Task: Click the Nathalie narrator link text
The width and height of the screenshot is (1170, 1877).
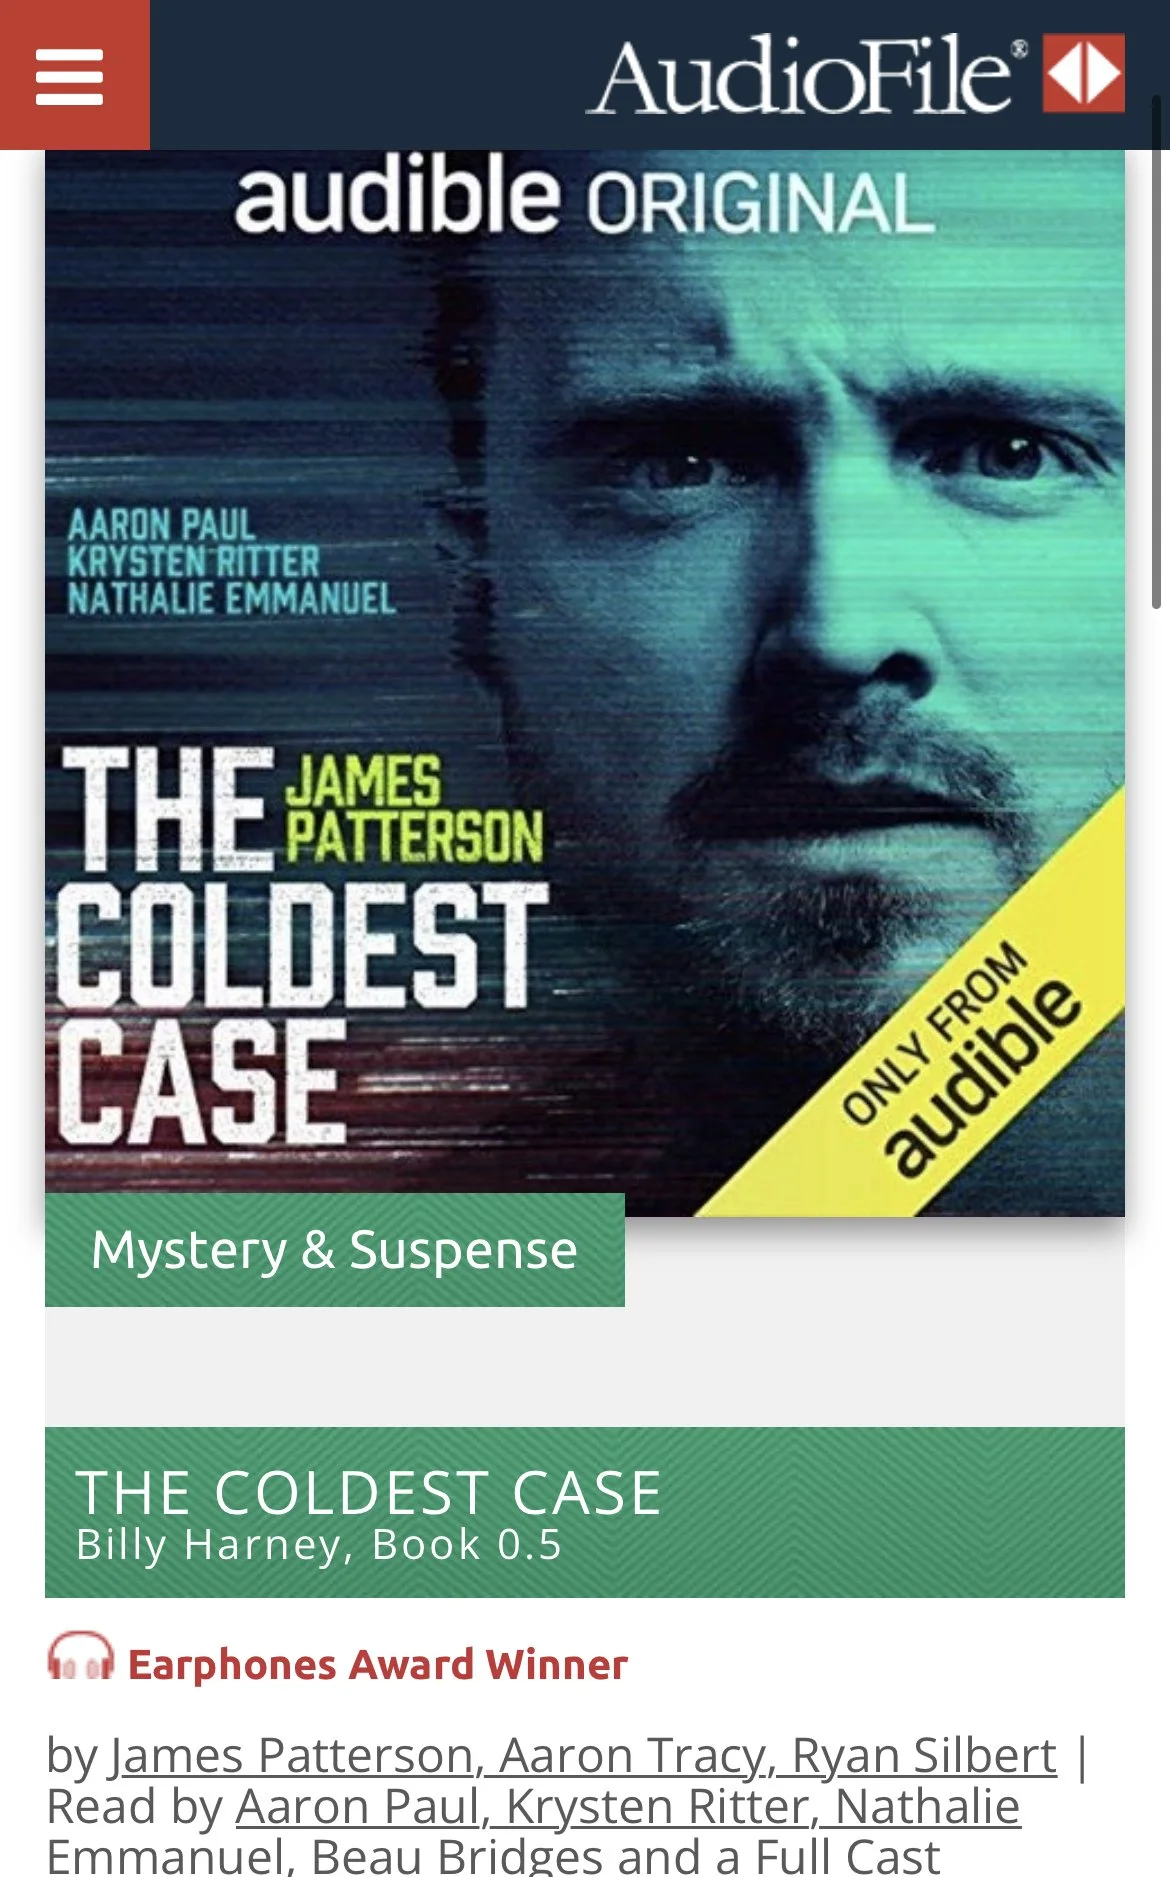Action: [927, 1807]
